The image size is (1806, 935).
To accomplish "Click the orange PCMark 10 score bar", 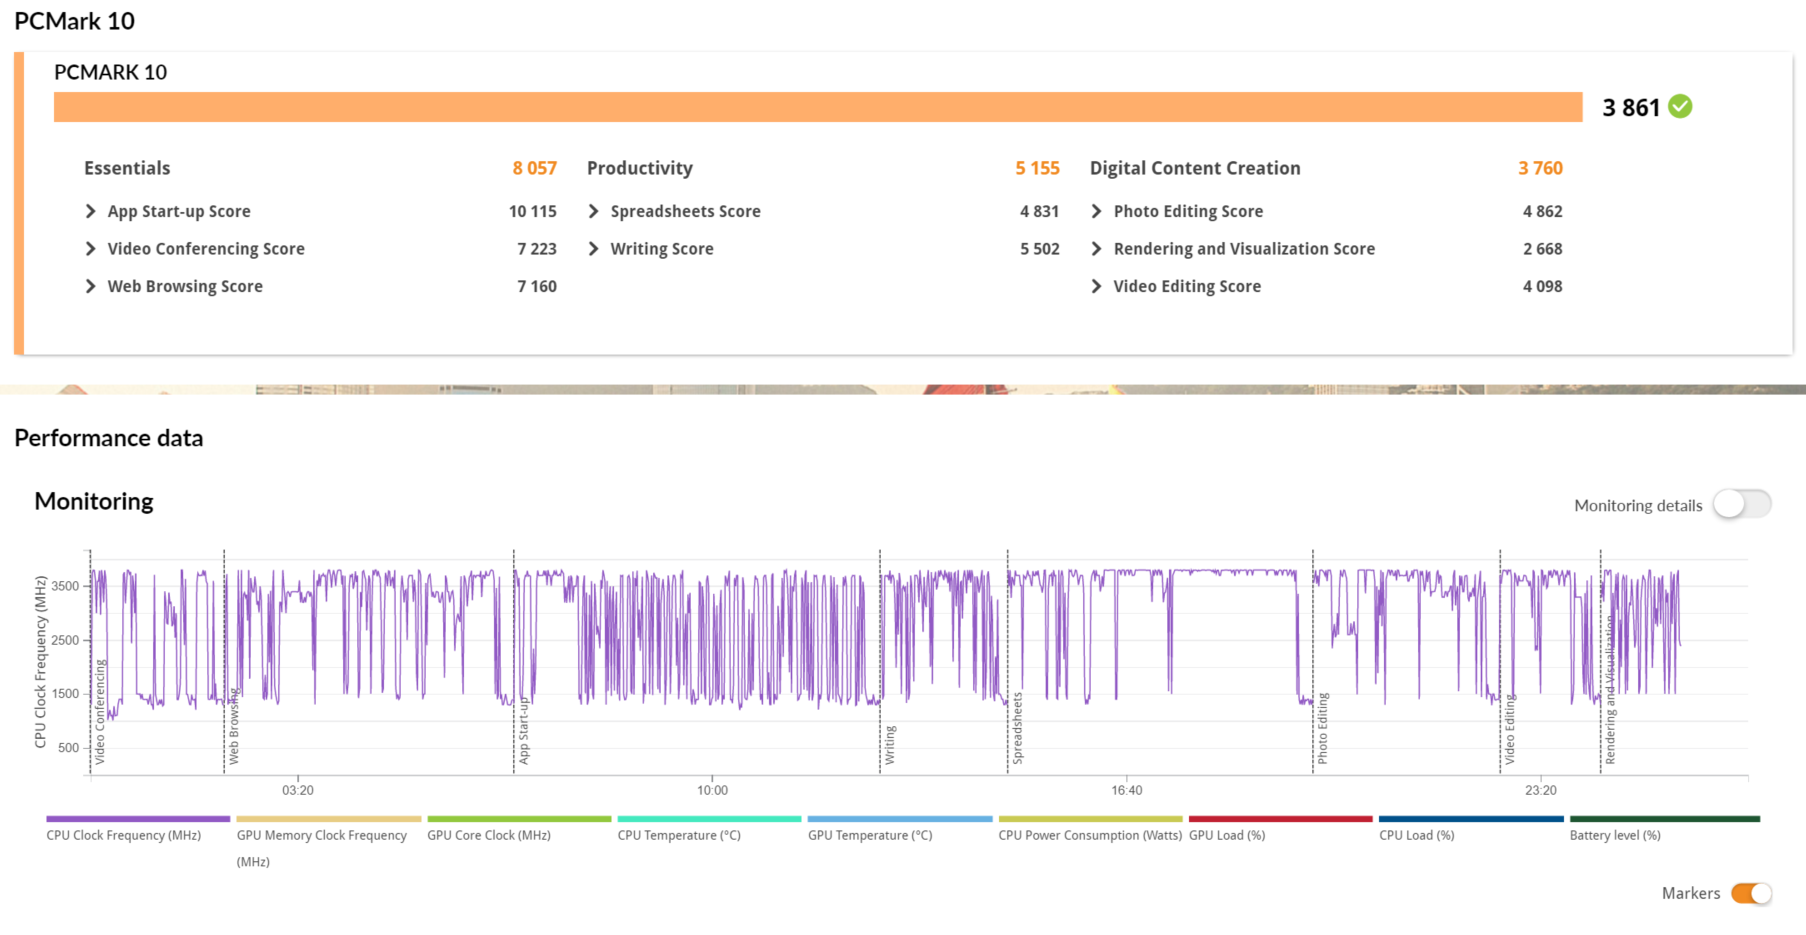I will point(818,107).
